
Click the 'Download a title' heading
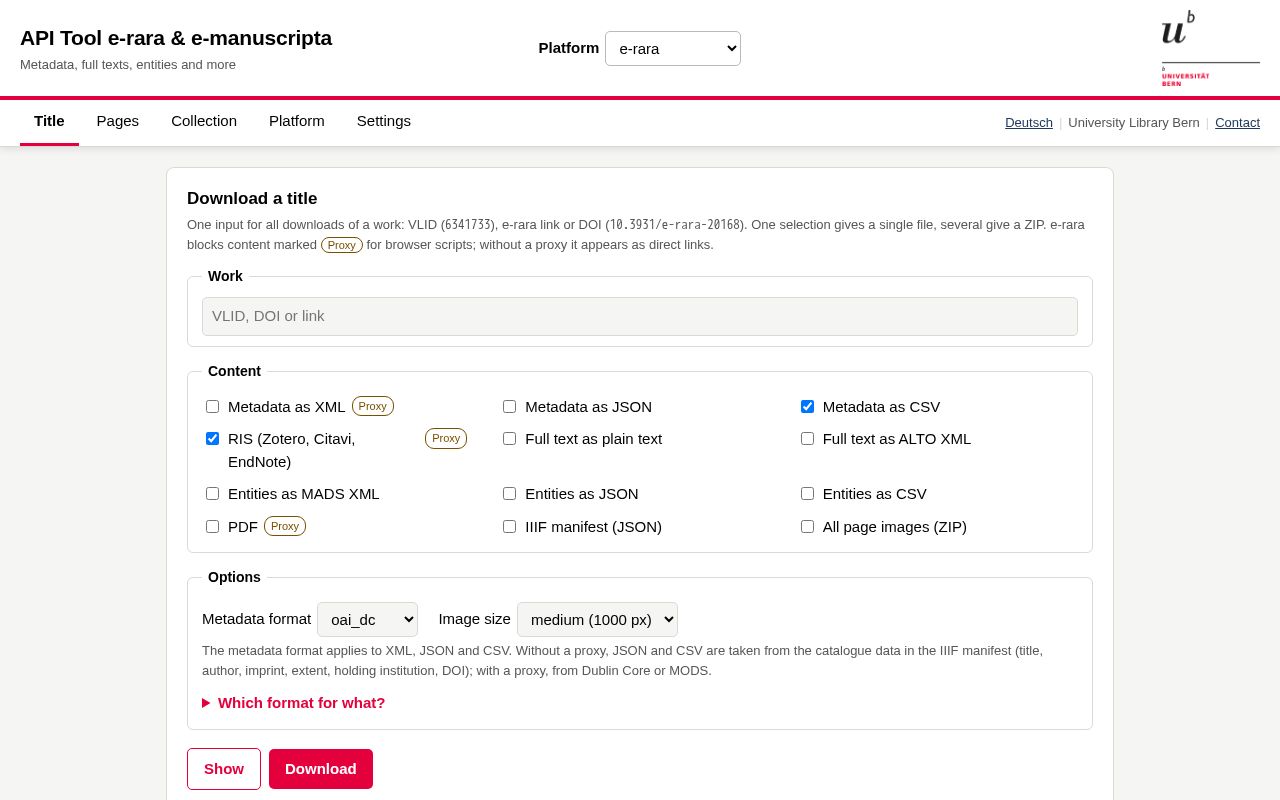(252, 198)
